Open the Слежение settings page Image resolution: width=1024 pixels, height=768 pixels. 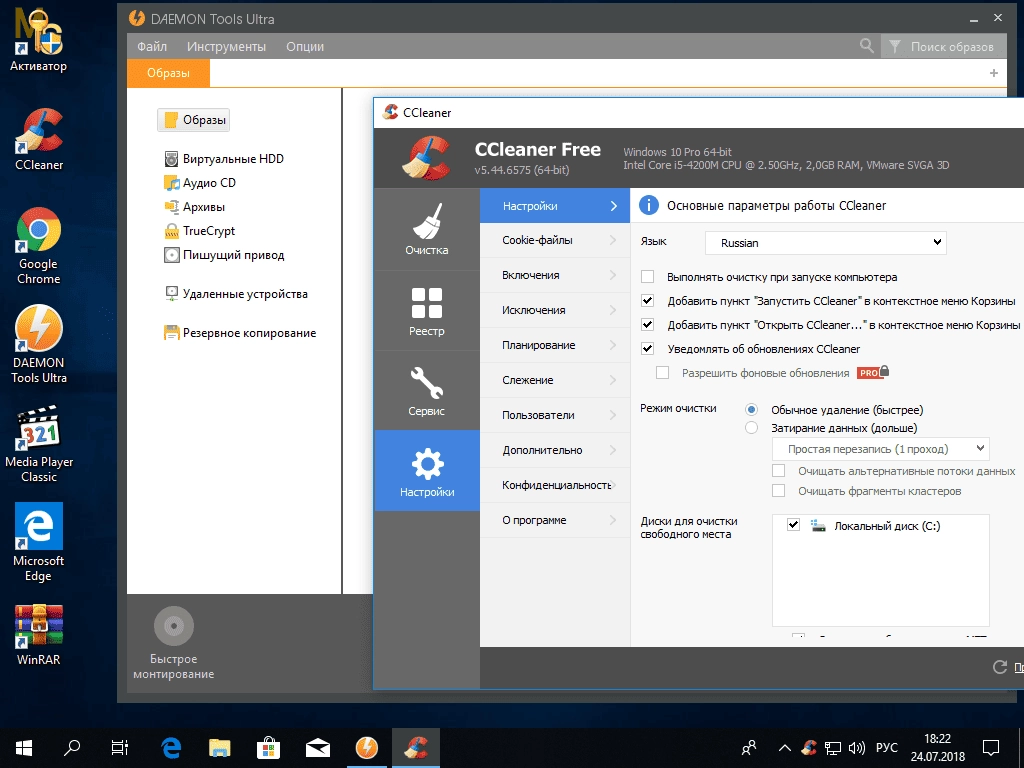(554, 380)
